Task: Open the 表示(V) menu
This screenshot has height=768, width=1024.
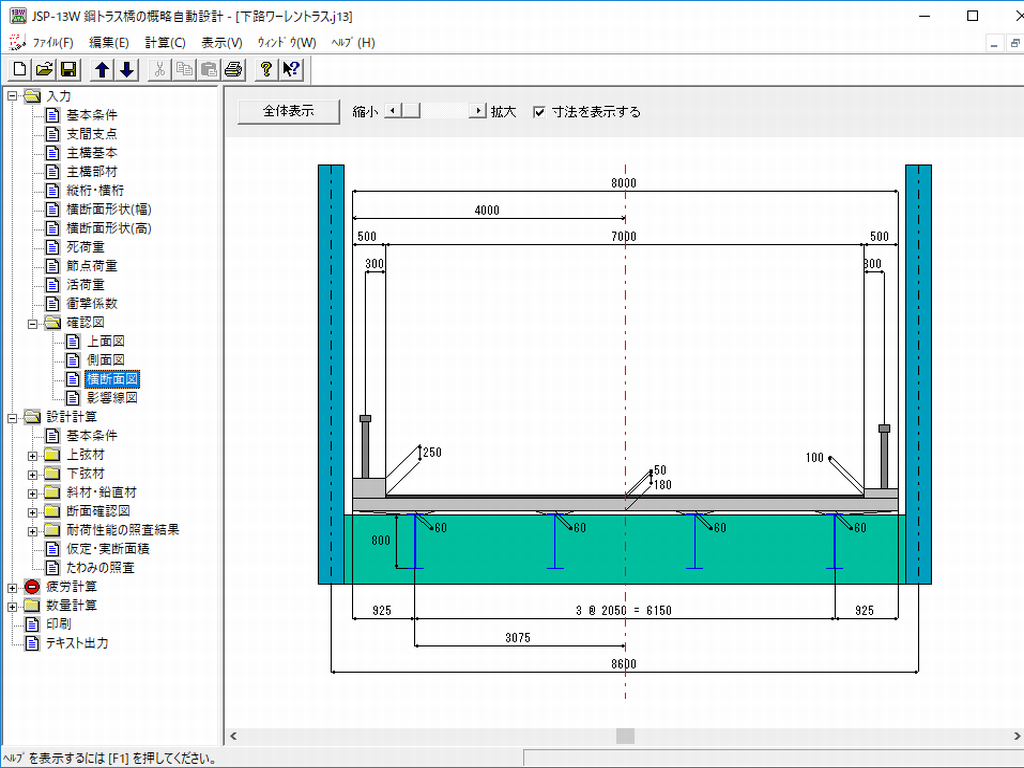Action: click(x=221, y=43)
